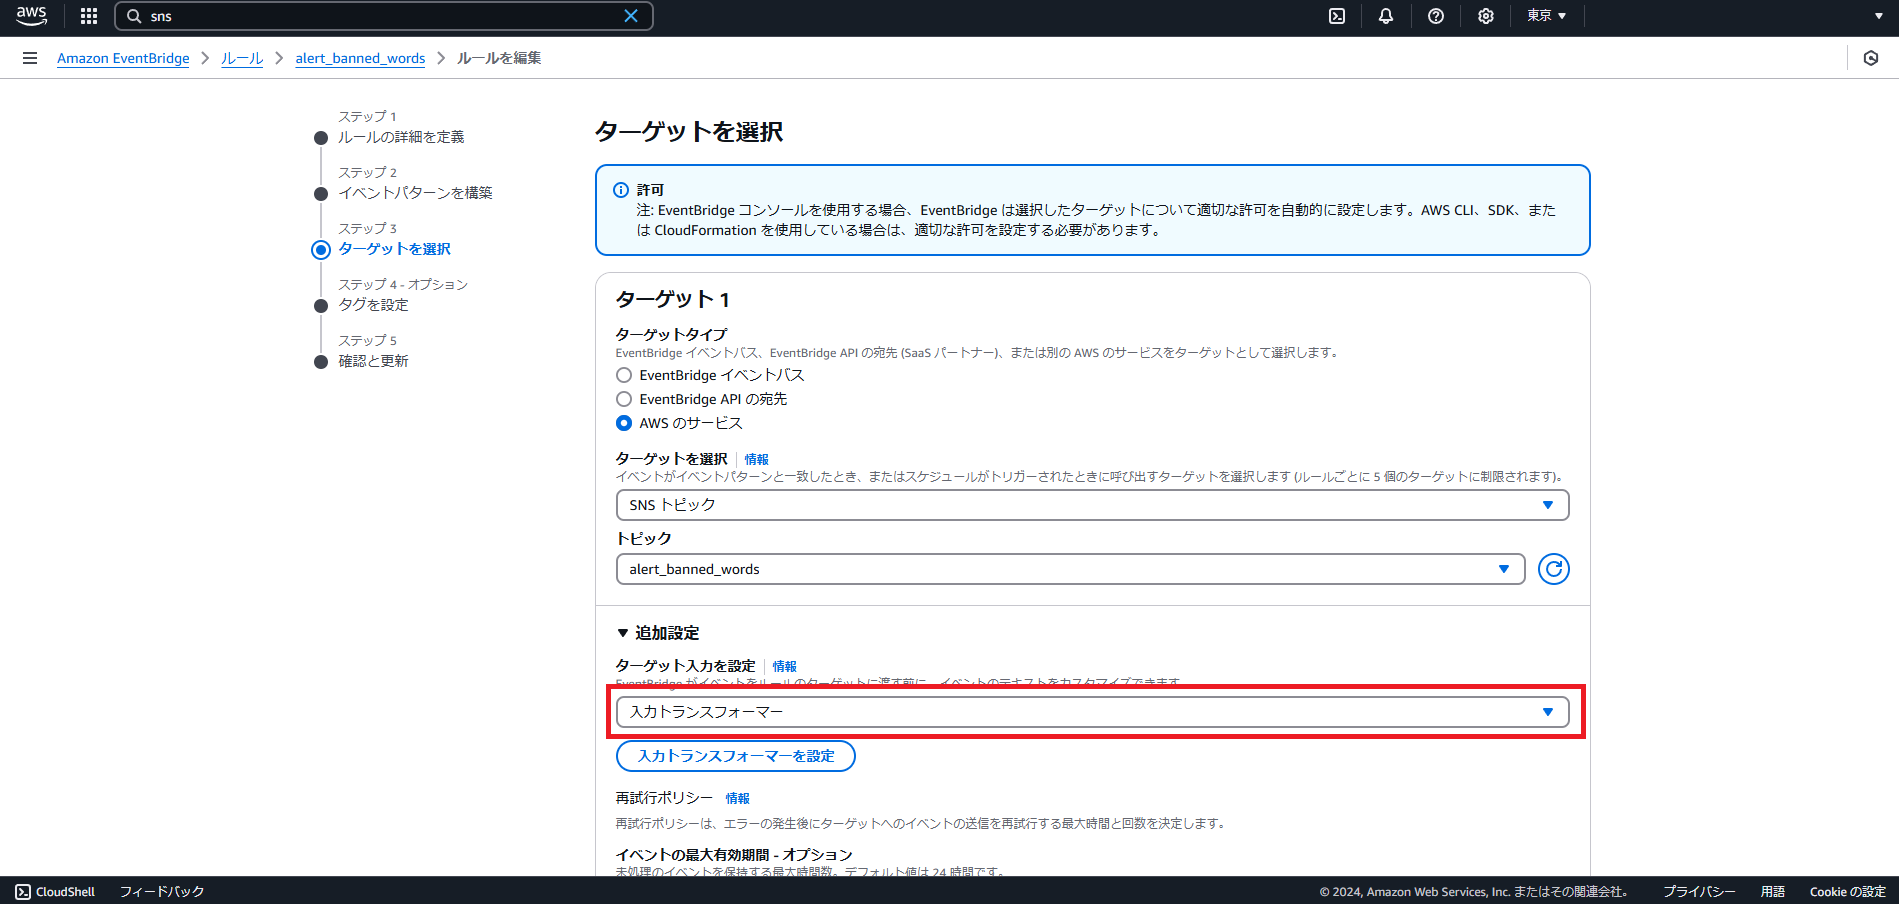Open プライバシー footer link
The image size is (1899, 904).
(x=1699, y=891)
